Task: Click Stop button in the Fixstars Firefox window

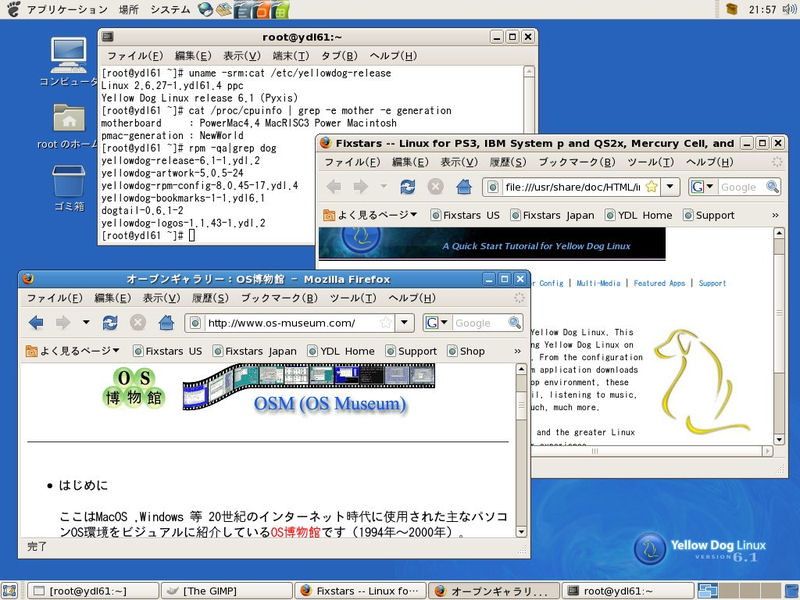Action: [x=435, y=187]
